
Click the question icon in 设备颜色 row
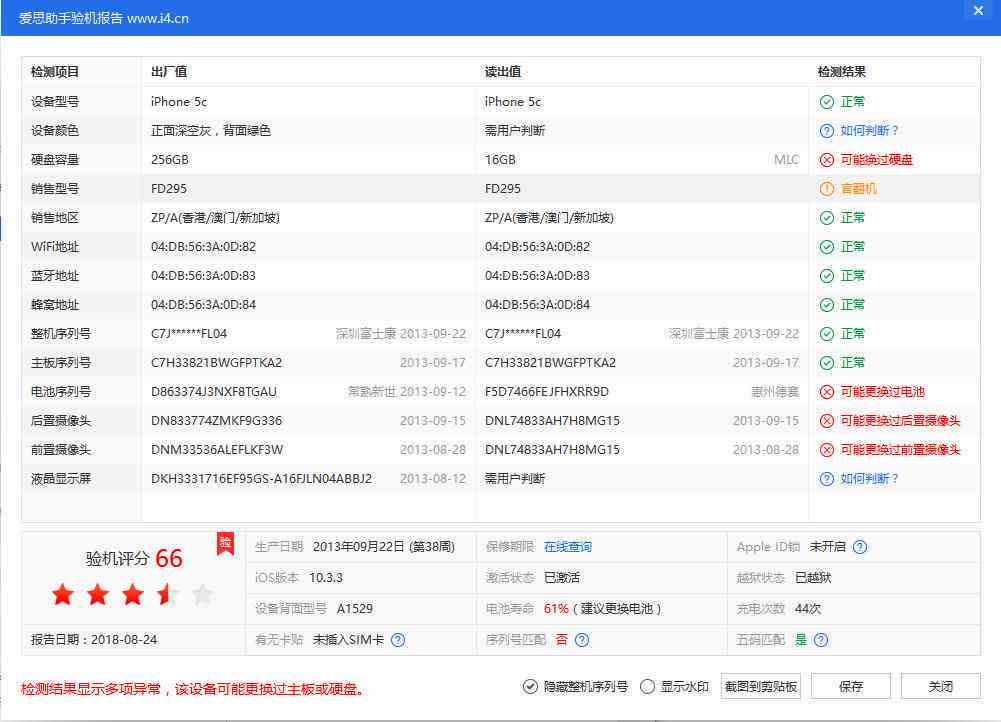827,131
